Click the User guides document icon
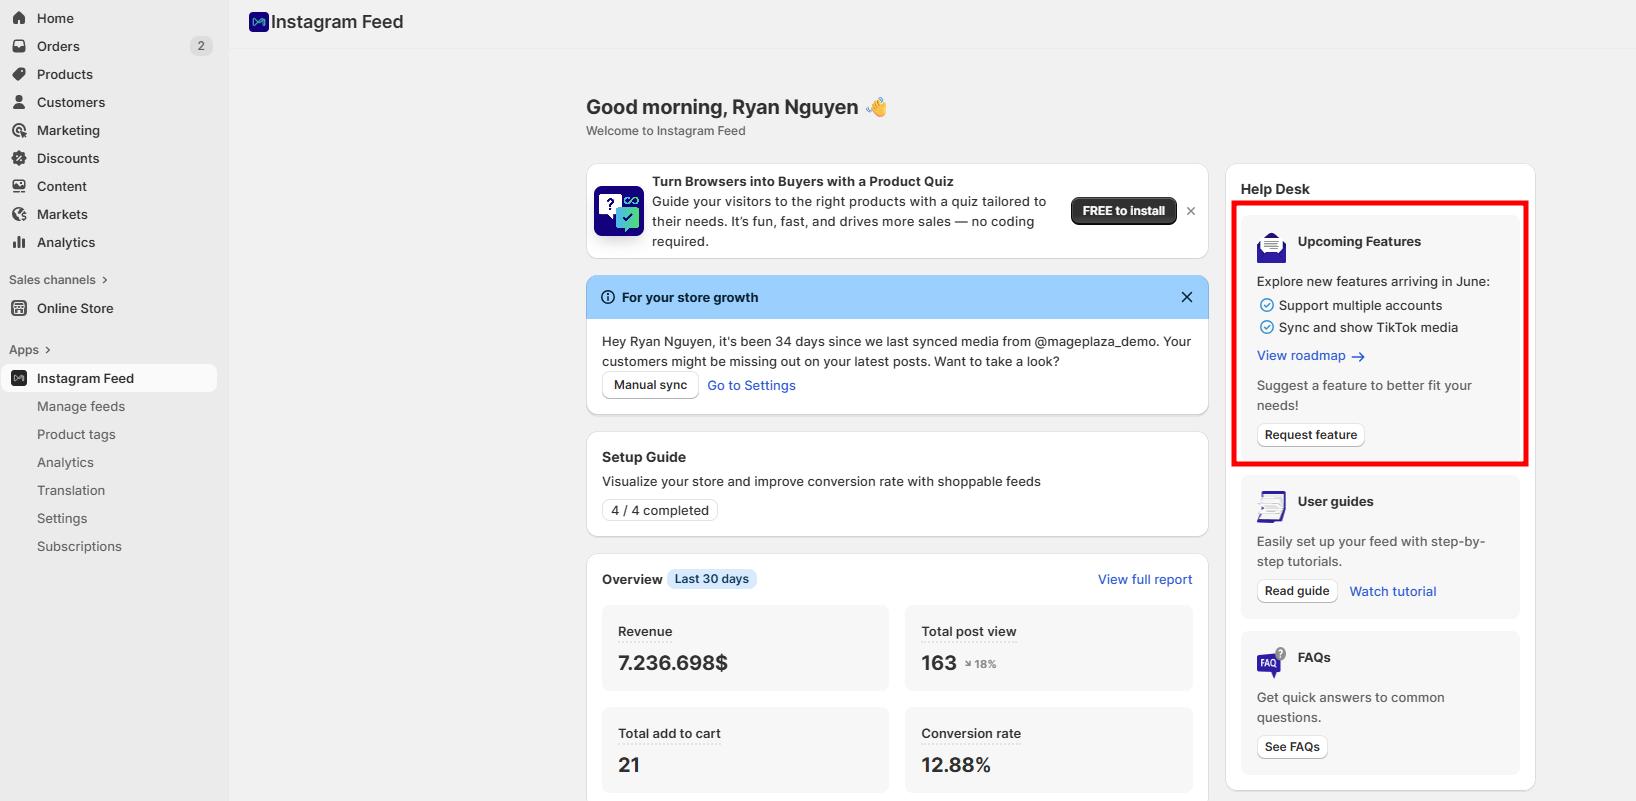 (1271, 507)
